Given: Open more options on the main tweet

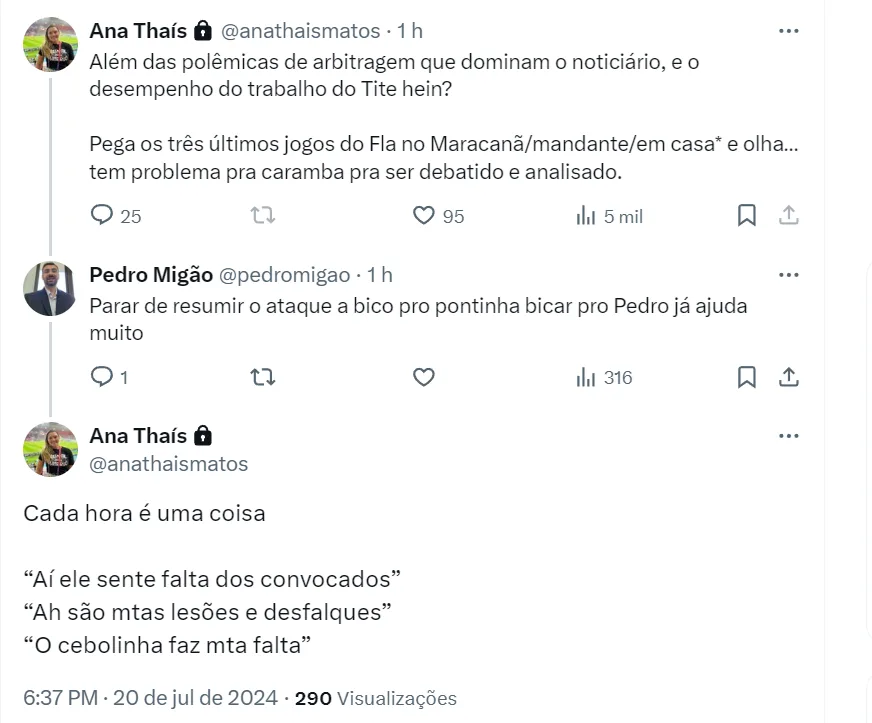Looking at the screenshot, I should coord(788,436).
